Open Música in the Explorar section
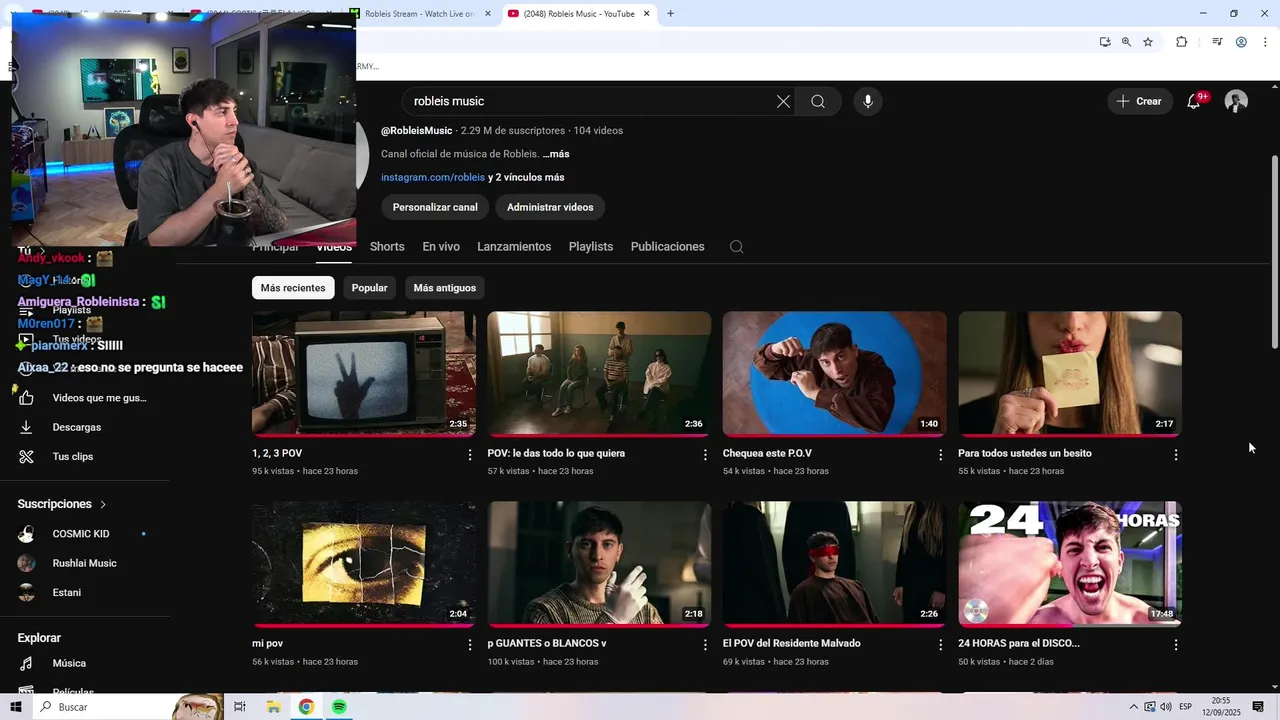Image resolution: width=1280 pixels, height=720 pixels. (86, 663)
